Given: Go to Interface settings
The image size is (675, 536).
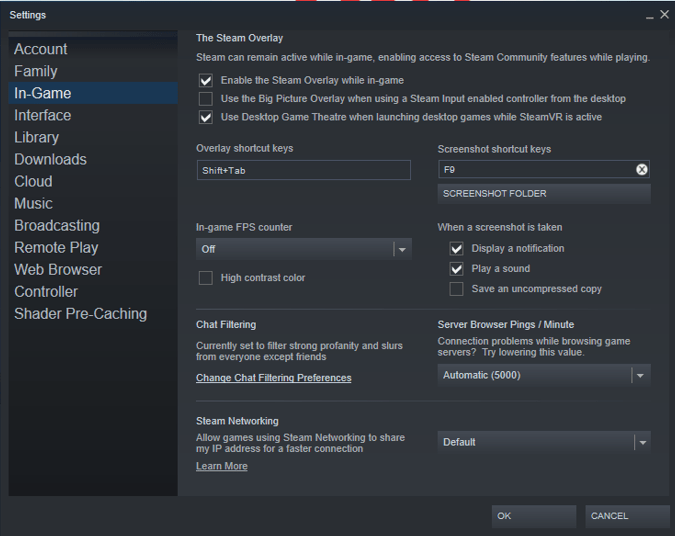Looking at the screenshot, I should (93, 115).
